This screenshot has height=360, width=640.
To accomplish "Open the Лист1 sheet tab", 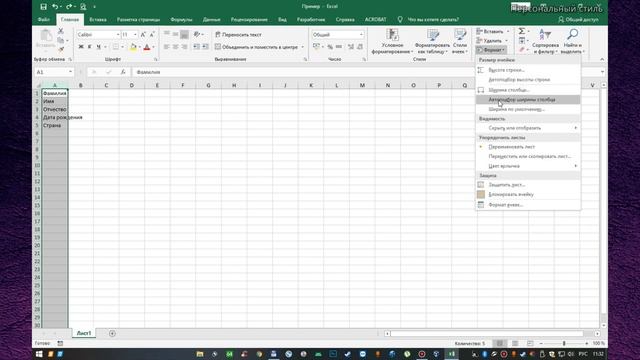I will [x=84, y=333].
